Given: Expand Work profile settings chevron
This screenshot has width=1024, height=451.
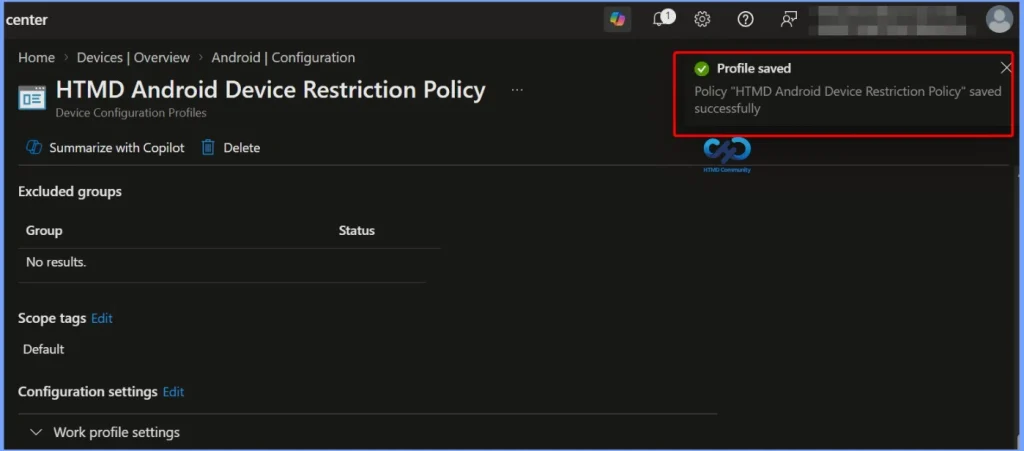Looking at the screenshot, I should (37, 432).
